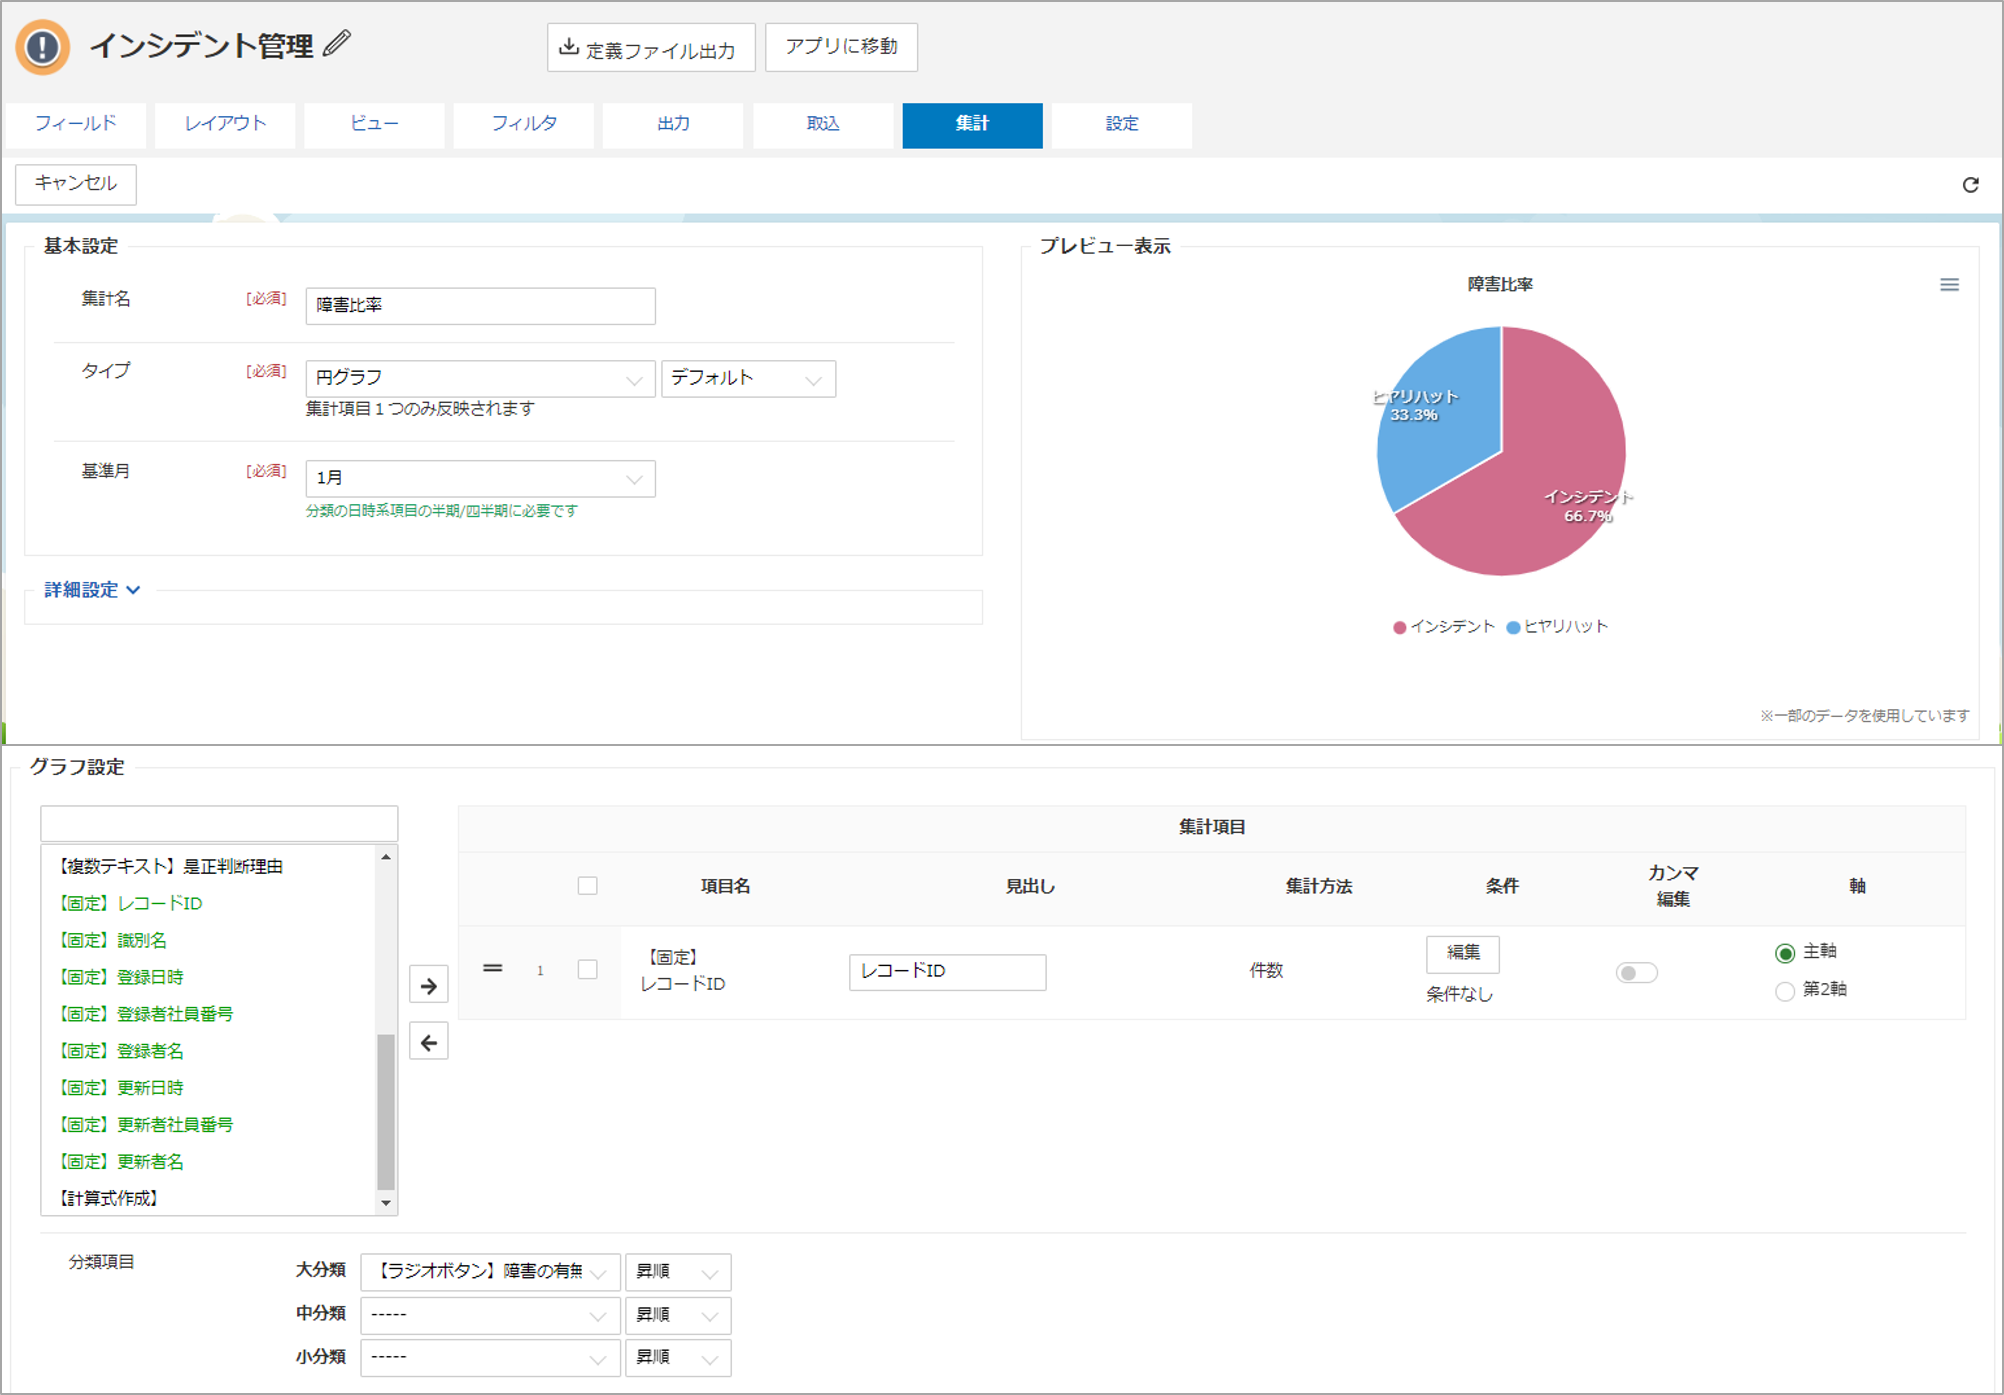
Task: Select the 集計 tab
Action: point(972,124)
